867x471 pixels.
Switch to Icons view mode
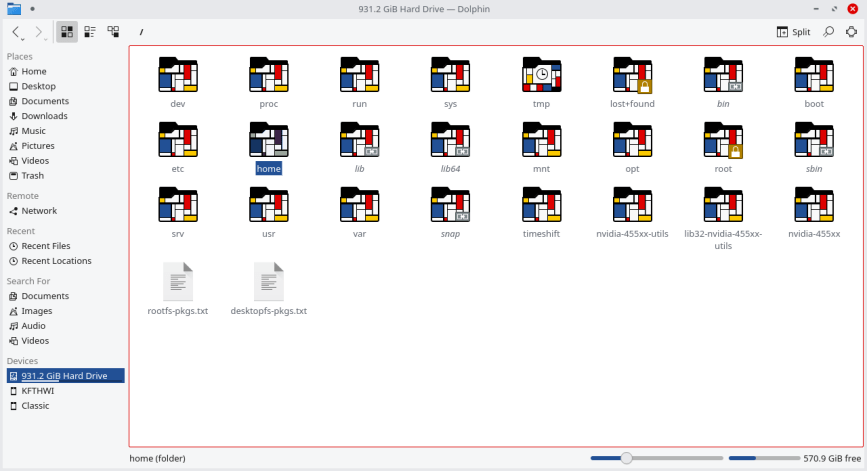pos(67,32)
